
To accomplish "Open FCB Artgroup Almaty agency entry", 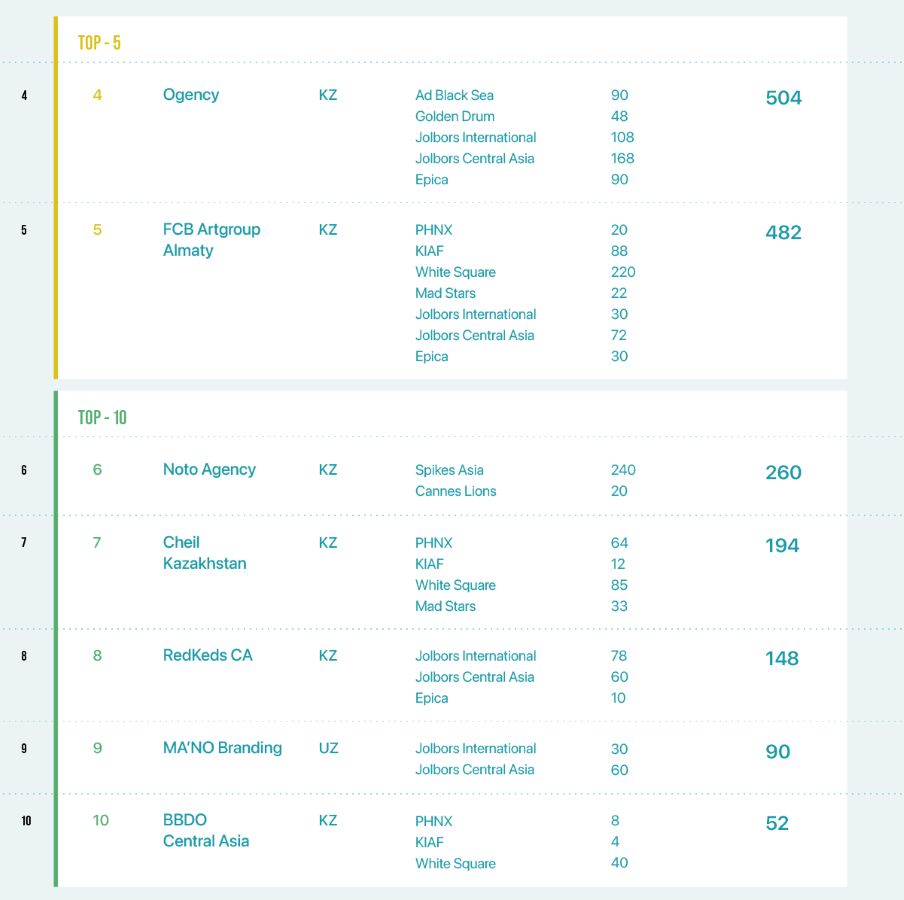I will click(x=211, y=240).
